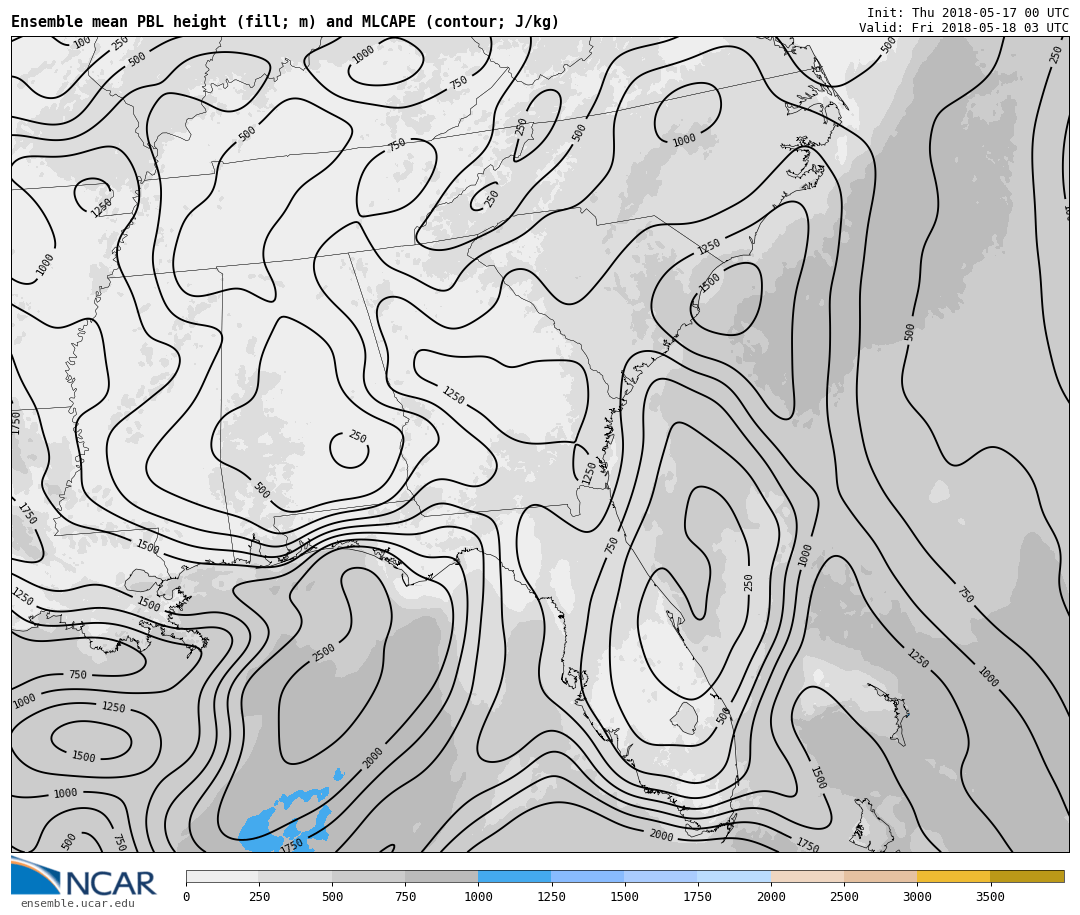This screenshot has width=1080, height=915.
Task: Click the 500 contour label in the far-east Atlantic
Action: point(909,332)
